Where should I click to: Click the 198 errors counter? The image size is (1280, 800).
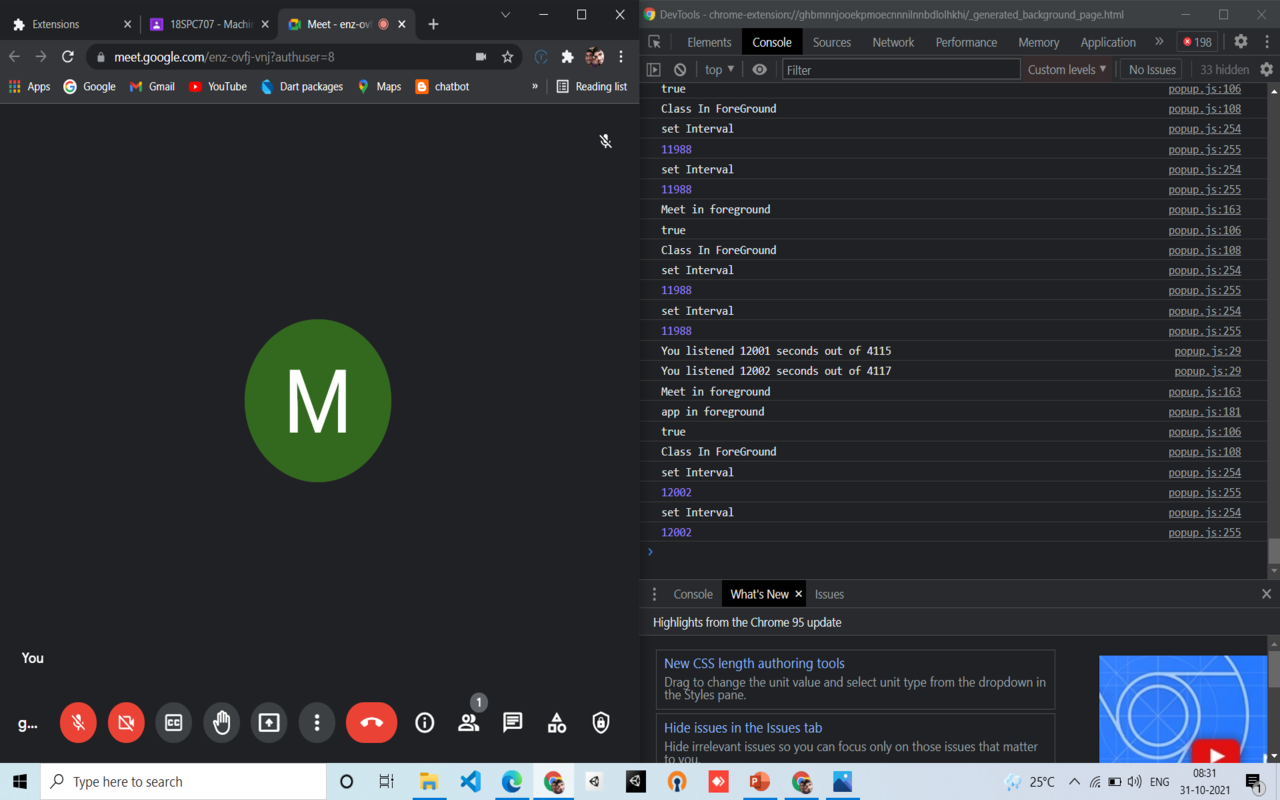(1197, 42)
